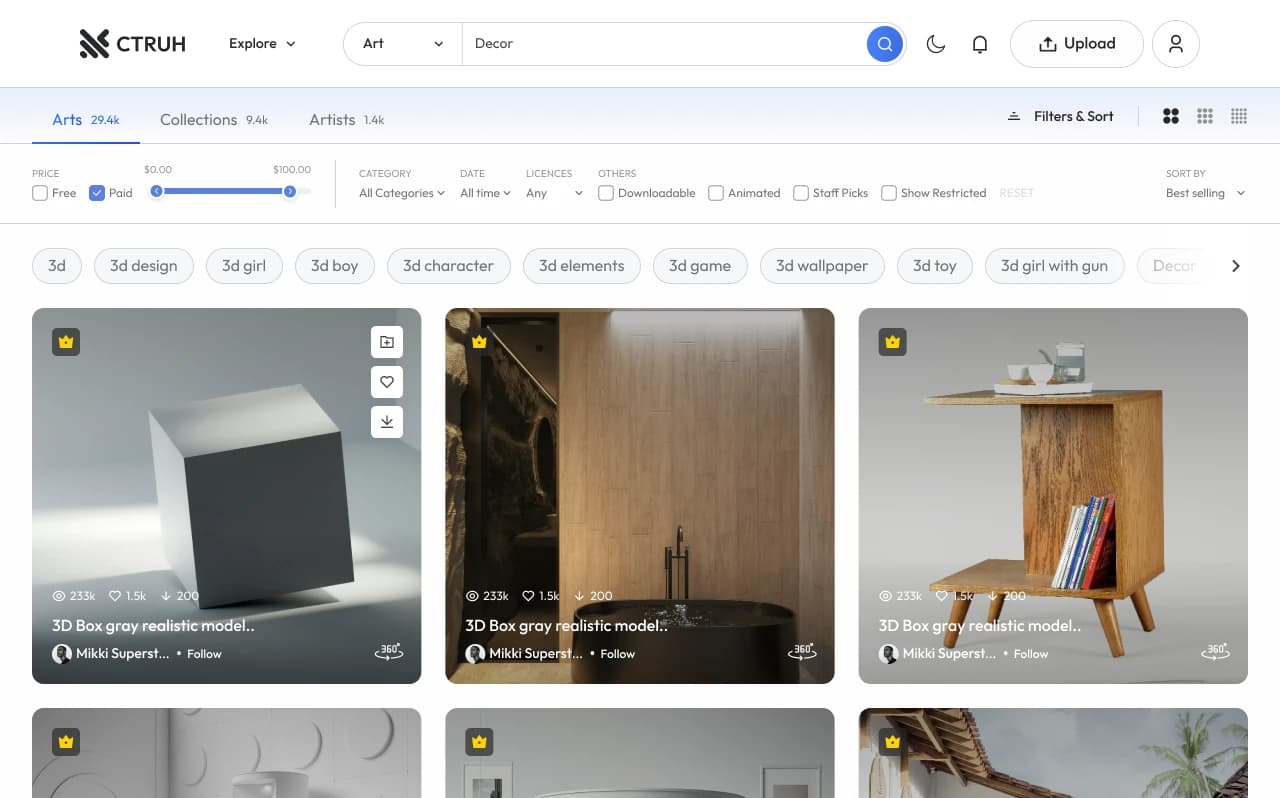Open the Art search type dropdown
Screen dimensions: 1280x798
[x=403, y=44]
